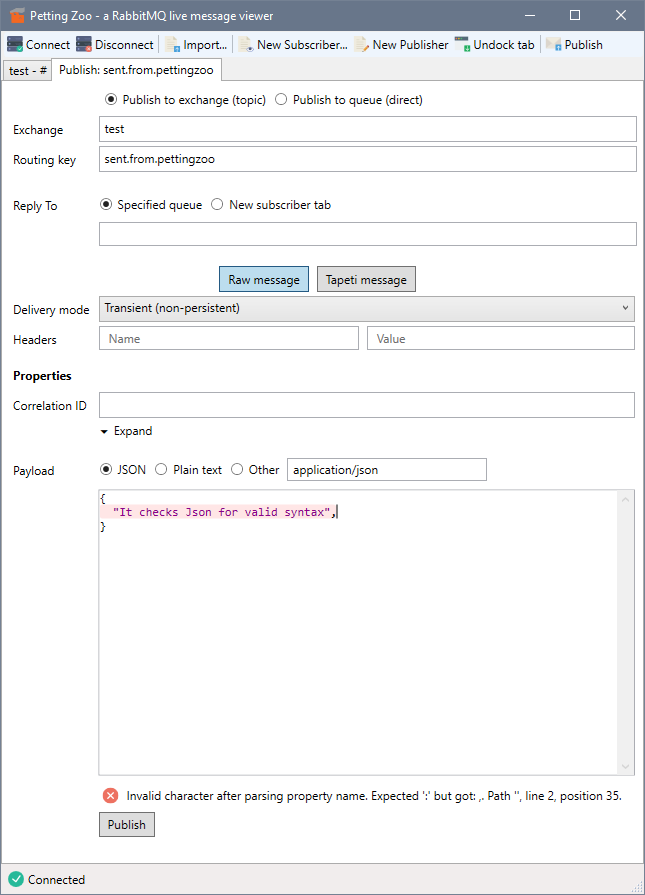Click the Correlation ID field
Image resolution: width=645 pixels, height=895 pixels.
[x=366, y=405]
